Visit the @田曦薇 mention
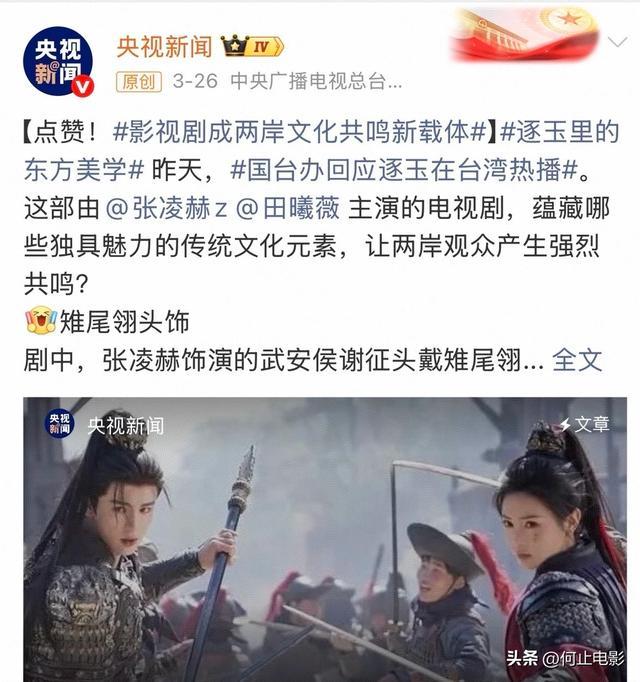Screen dimensions: 640x682 click(288, 208)
